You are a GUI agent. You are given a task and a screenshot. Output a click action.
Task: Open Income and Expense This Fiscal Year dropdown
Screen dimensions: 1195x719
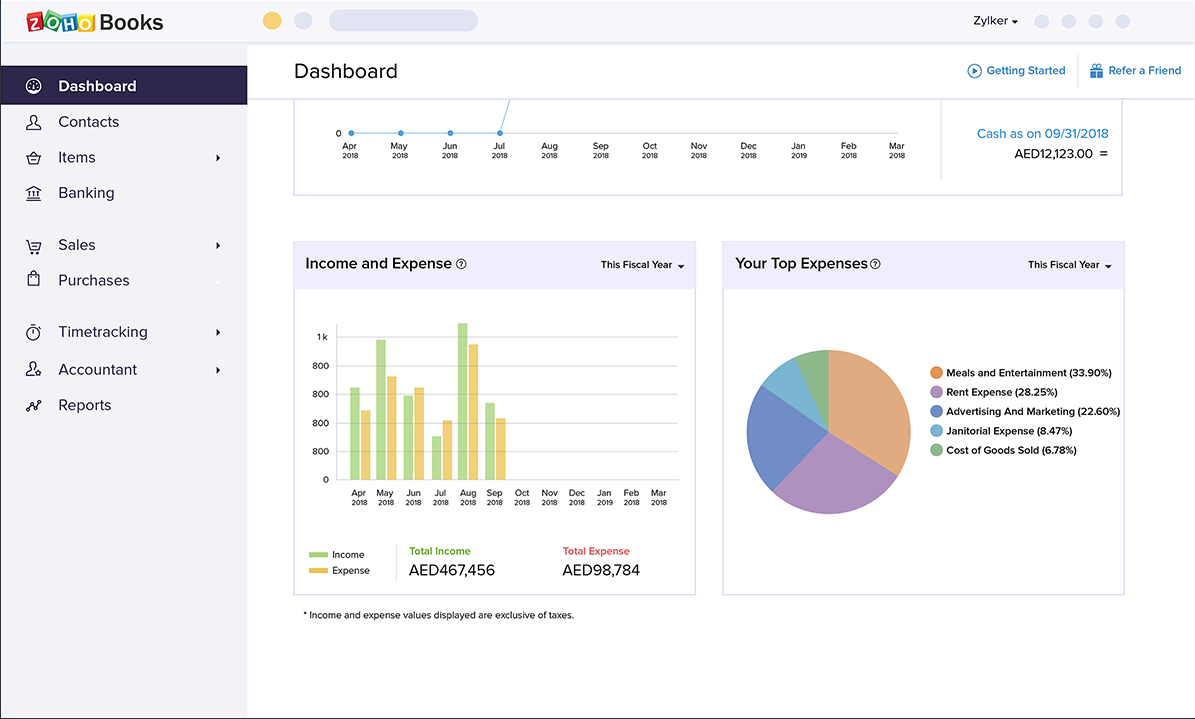[x=642, y=265]
